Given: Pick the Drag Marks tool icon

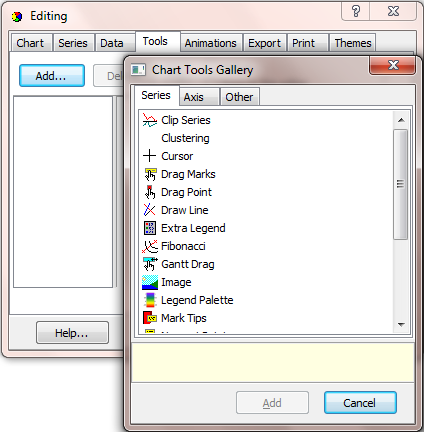Looking at the screenshot, I should point(150,174).
